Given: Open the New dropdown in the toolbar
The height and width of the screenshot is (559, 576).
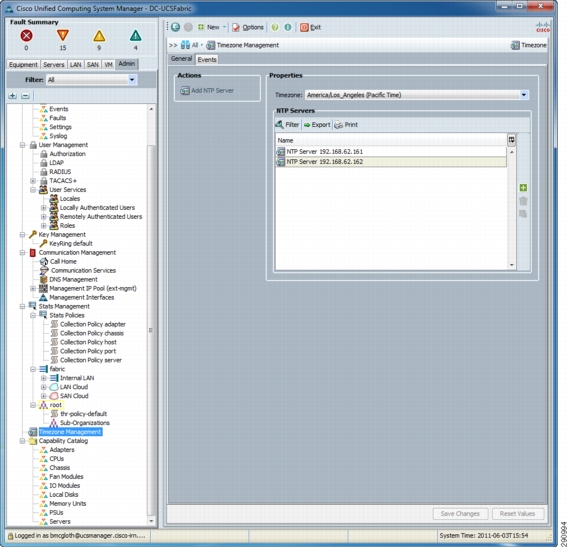Looking at the screenshot, I should (212, 27).
